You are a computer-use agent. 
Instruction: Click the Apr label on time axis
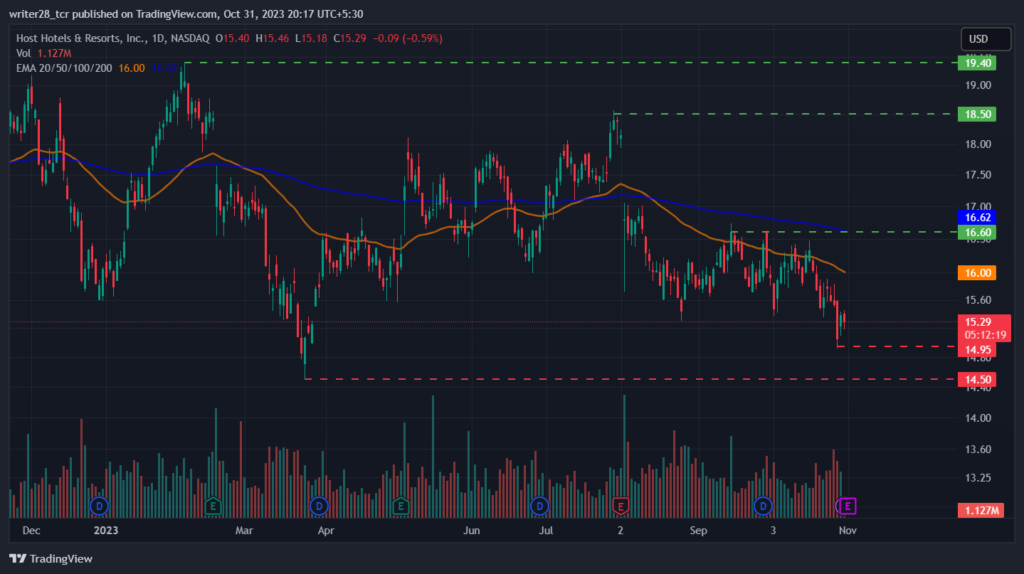(326, 530)
